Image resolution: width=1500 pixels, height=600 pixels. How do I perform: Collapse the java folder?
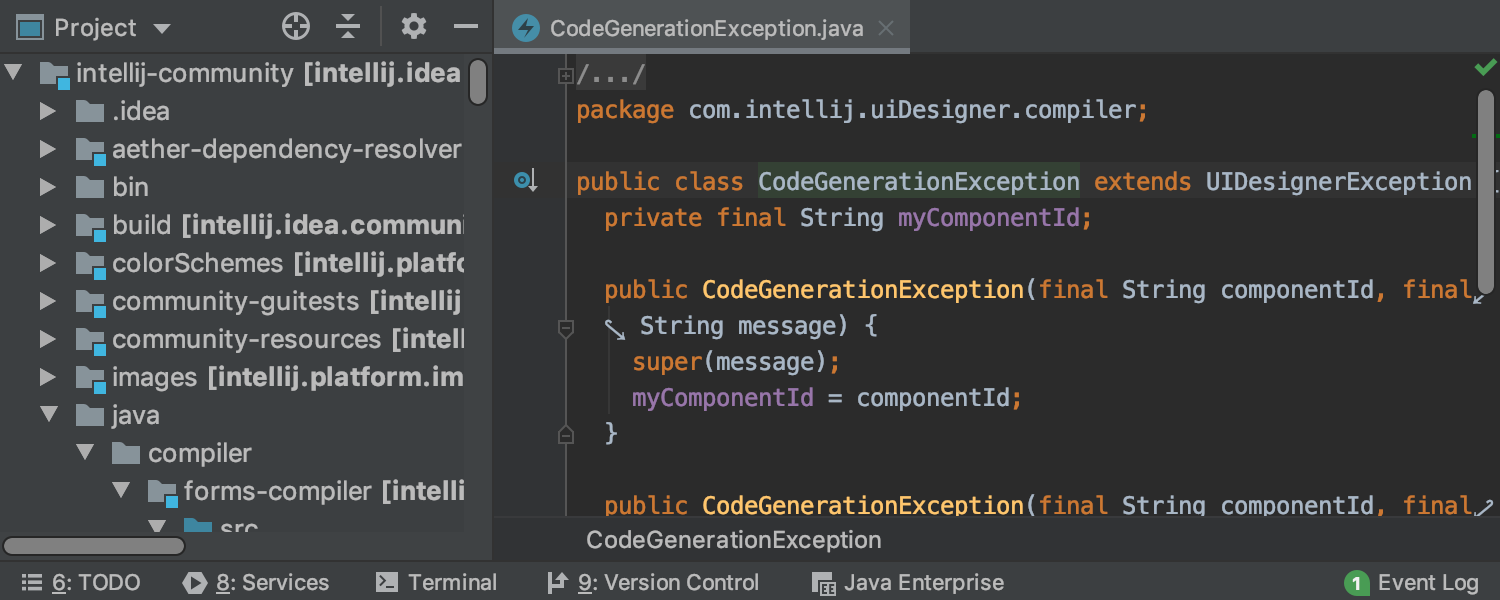49,414
